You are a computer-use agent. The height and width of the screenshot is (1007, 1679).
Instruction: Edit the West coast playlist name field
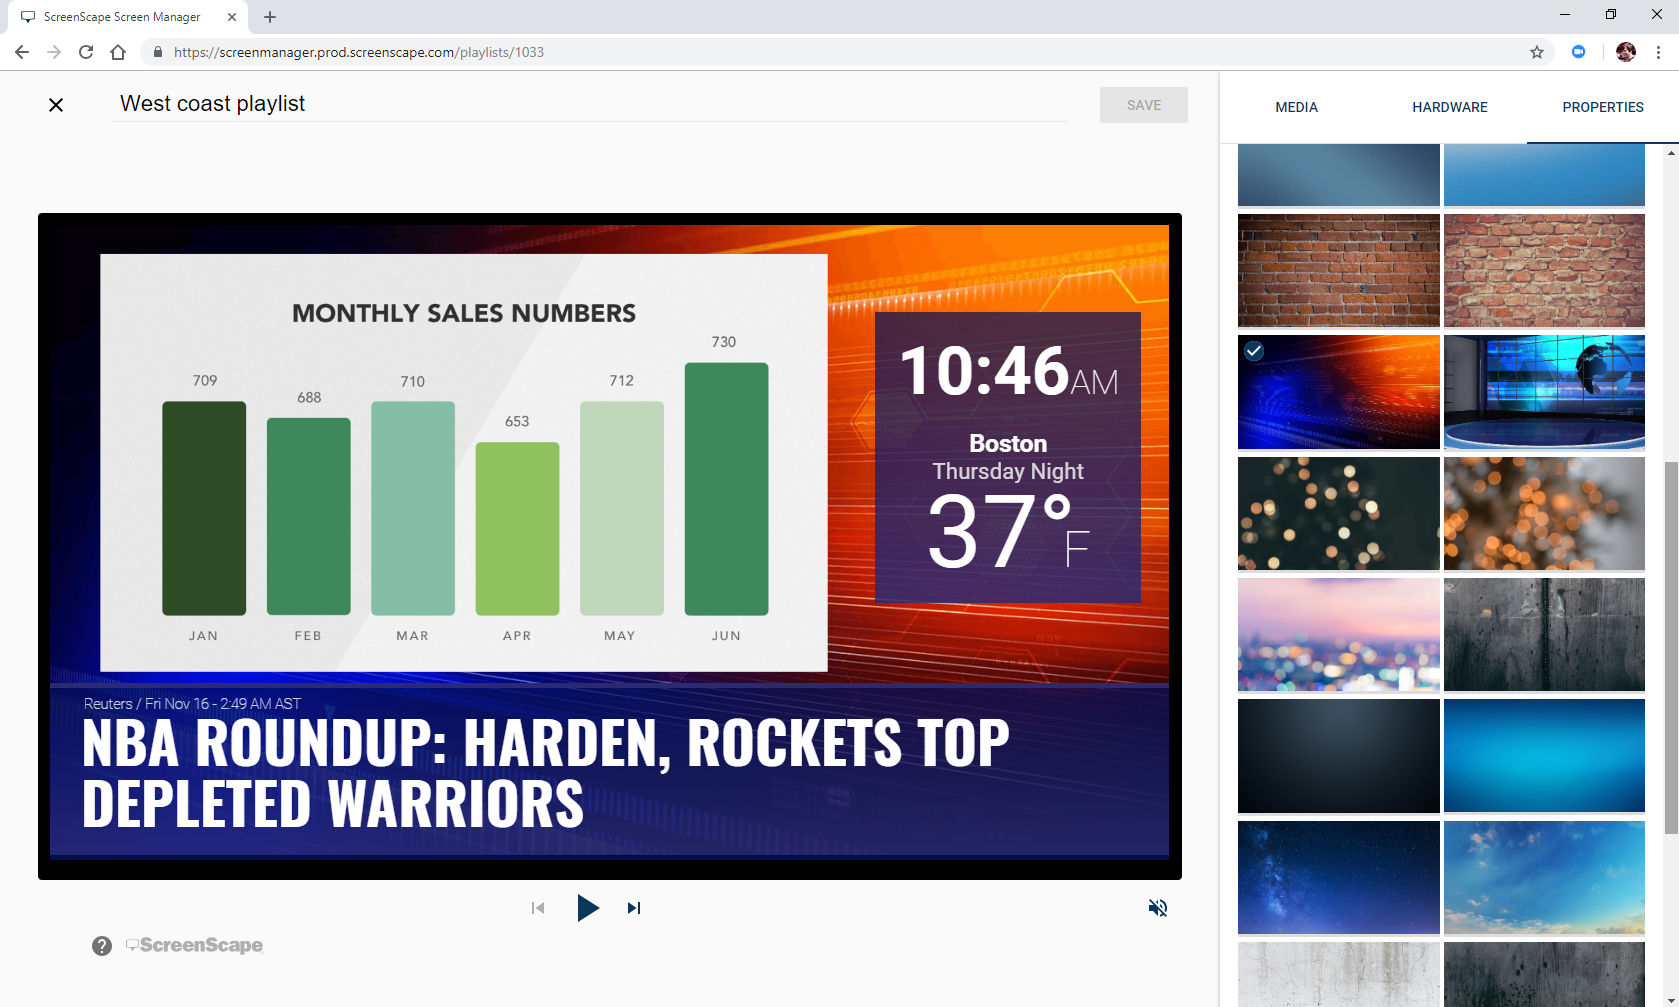(x=590, y=104)
